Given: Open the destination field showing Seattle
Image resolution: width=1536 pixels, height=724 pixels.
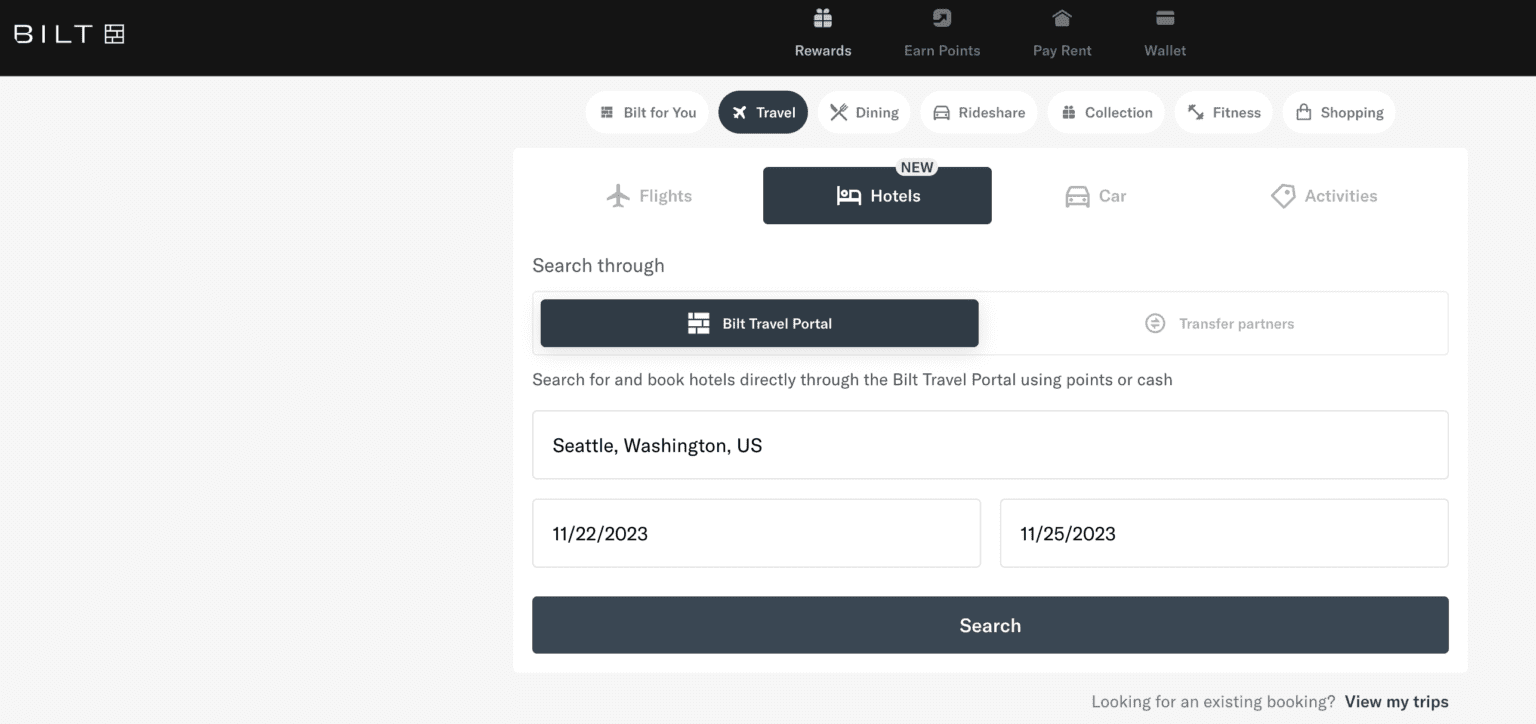Looking at the screenshot, I should pos(990,445).
